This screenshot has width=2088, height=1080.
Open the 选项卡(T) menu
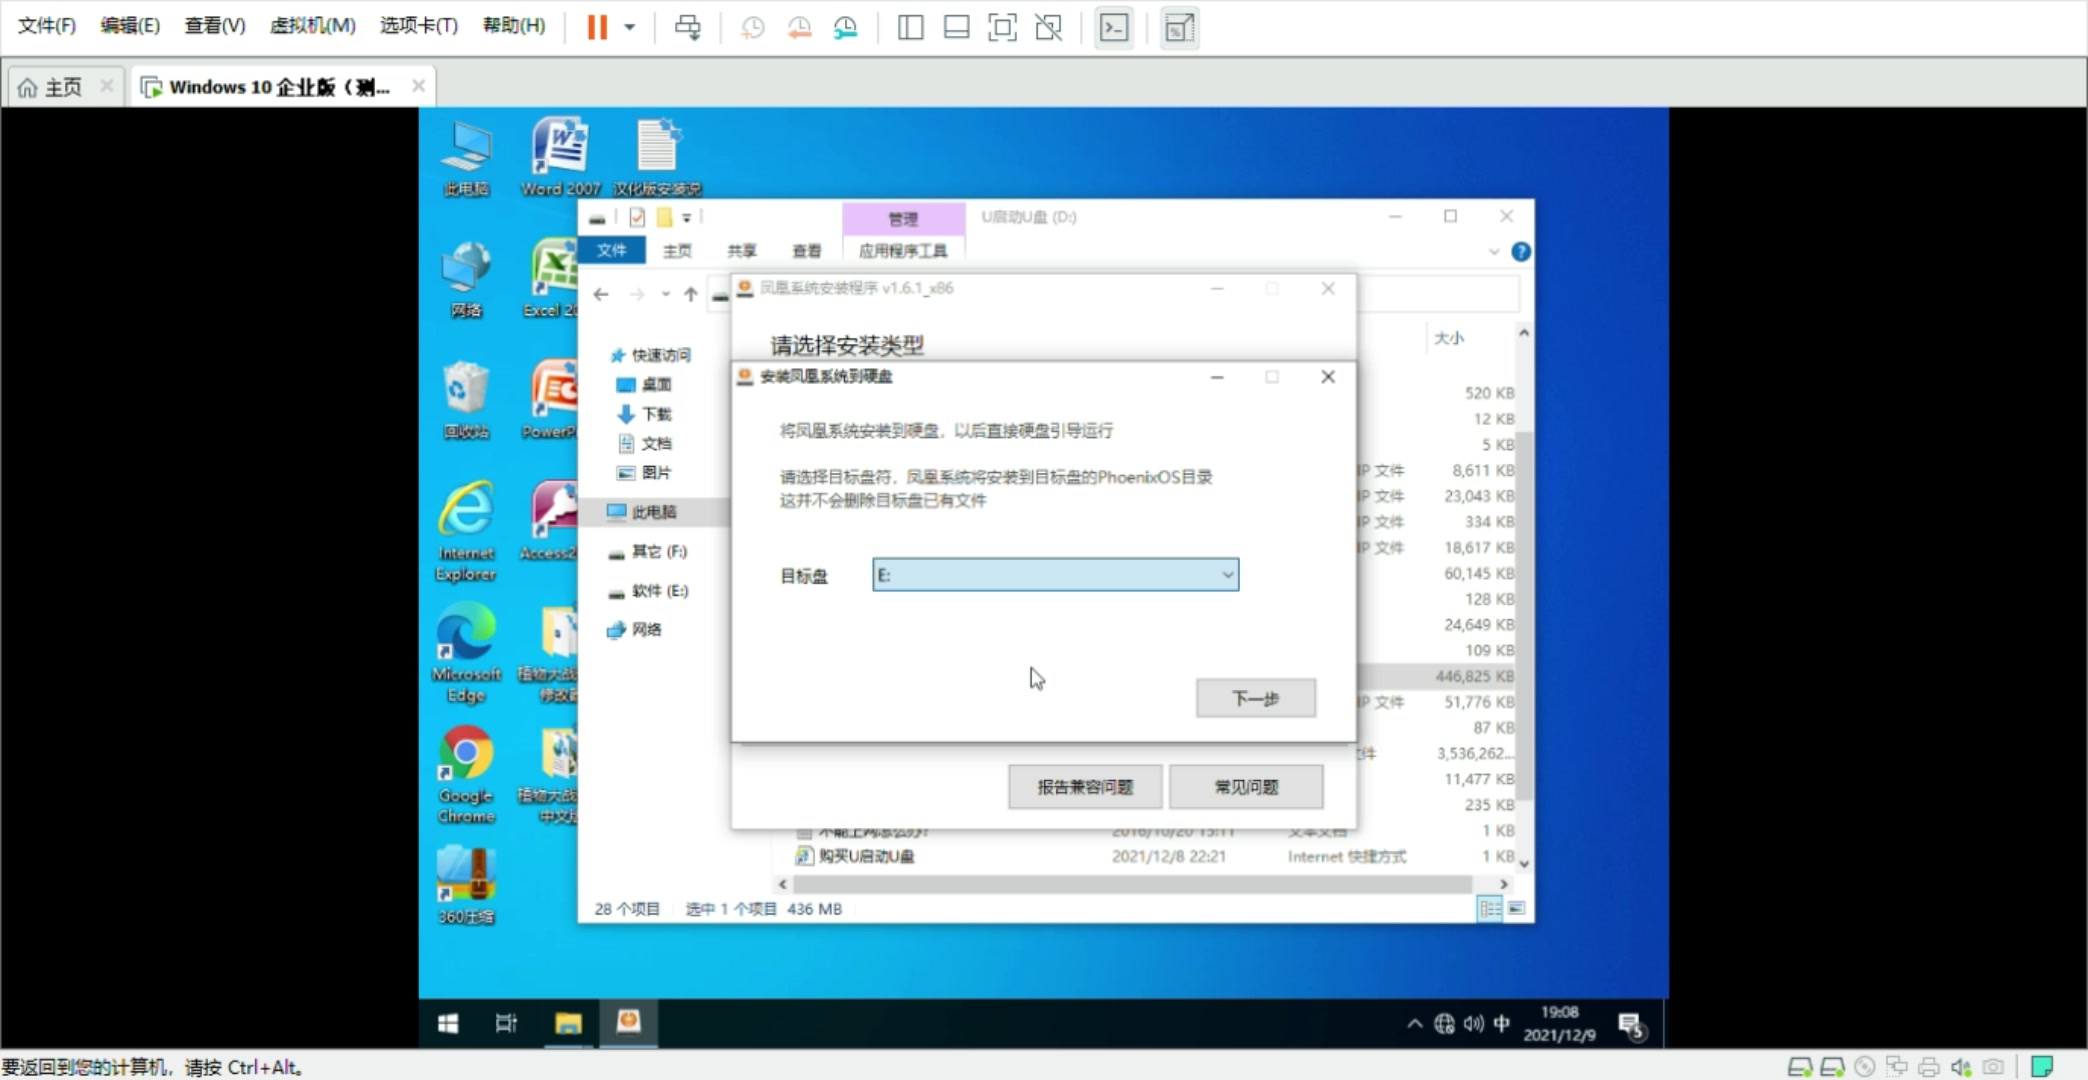tap(419, 25)
